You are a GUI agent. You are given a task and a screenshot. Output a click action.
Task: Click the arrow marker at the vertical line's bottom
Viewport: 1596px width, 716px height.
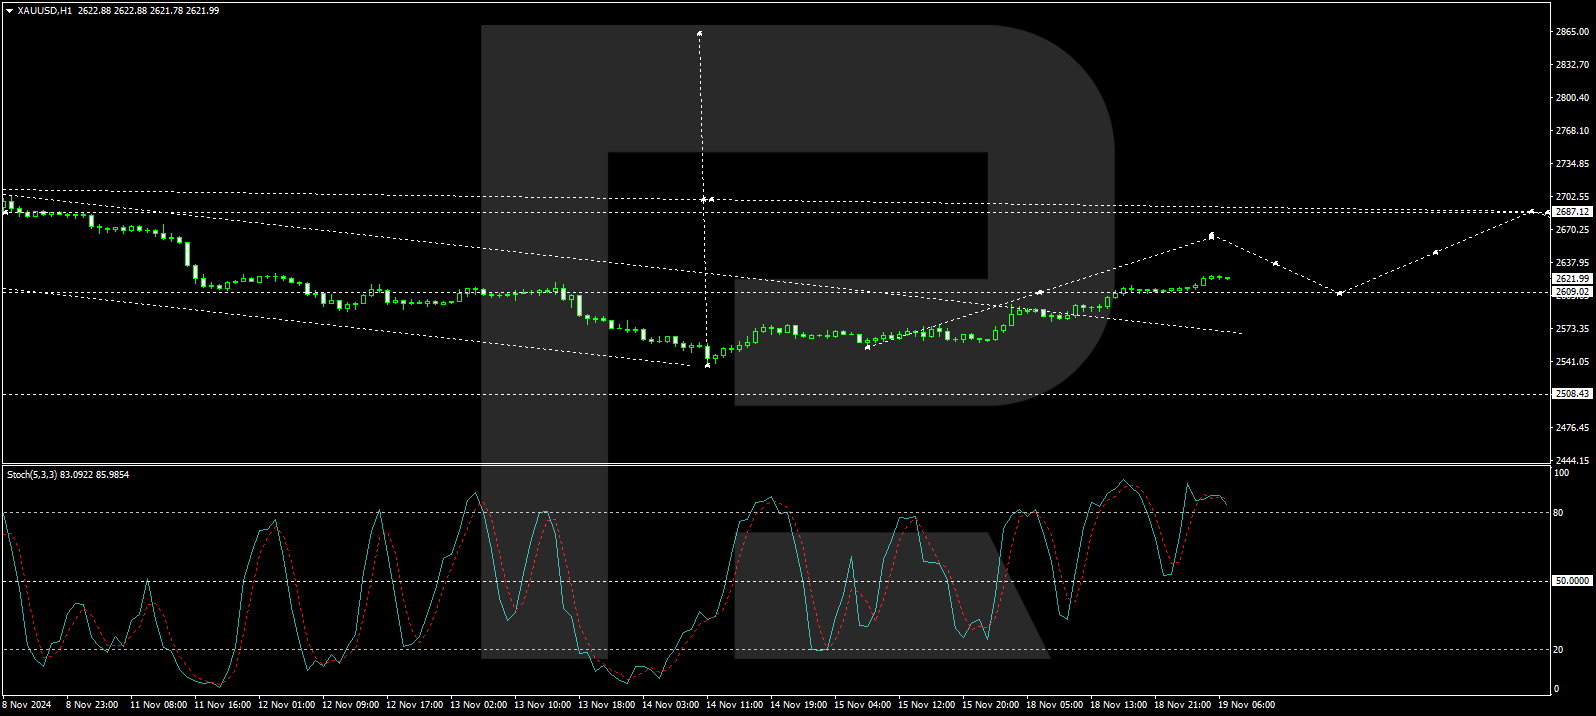click(708, 365)
